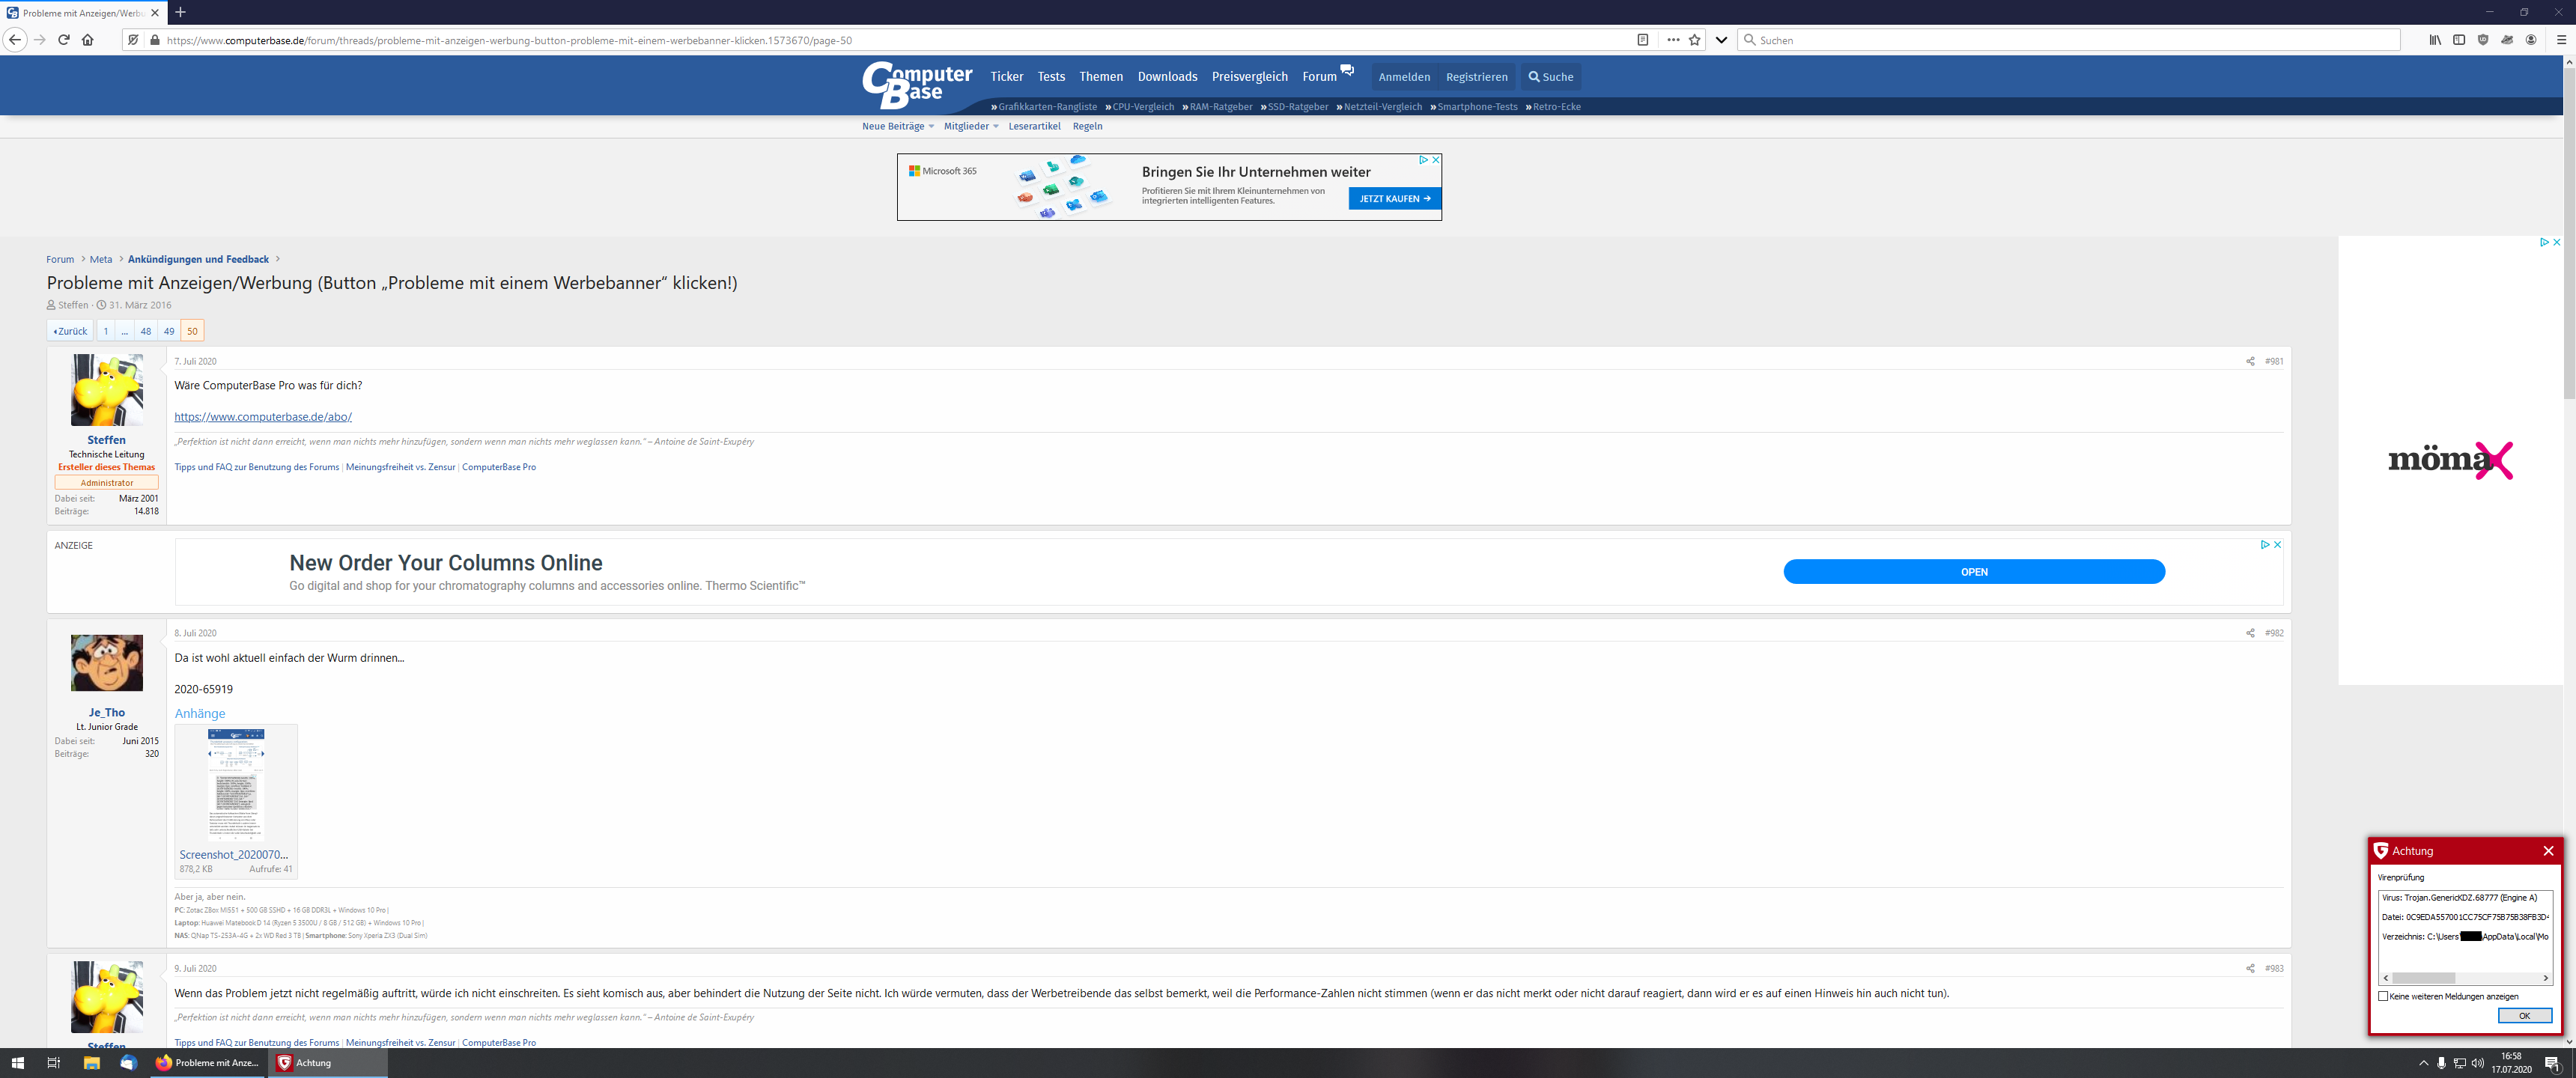Open the Firefox hamburger menu
This screenshot has height=1078, width=2576.
pyautogui.click(x=2561, y=40)
